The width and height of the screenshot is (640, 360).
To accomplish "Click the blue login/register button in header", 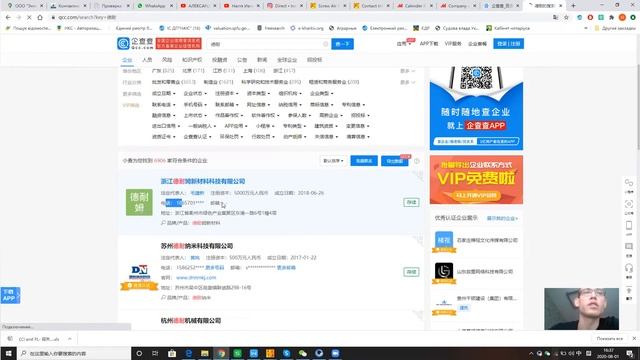I will pyautogui.click(x=508, y=44).
